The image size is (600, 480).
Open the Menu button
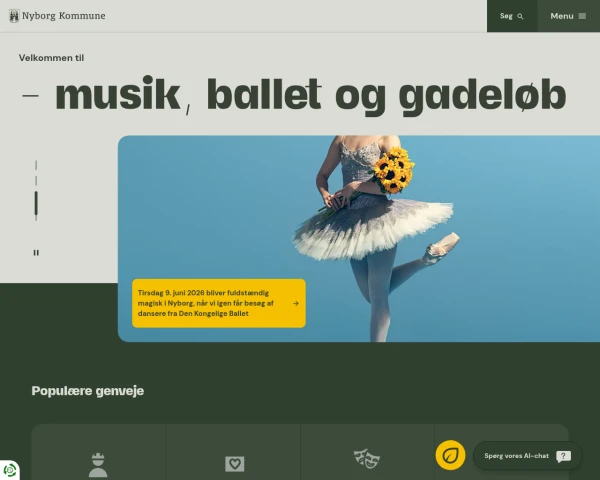pyautogui.click(x=569, y=16)
